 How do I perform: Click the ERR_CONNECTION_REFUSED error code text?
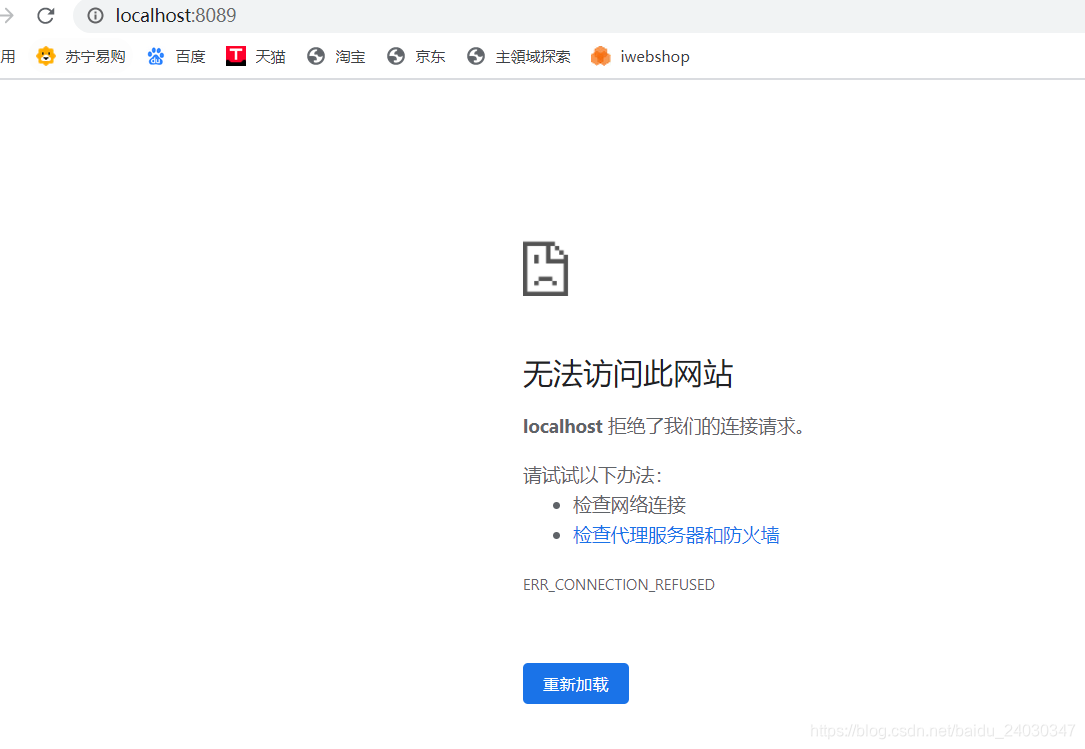click(x=619, y=585)
